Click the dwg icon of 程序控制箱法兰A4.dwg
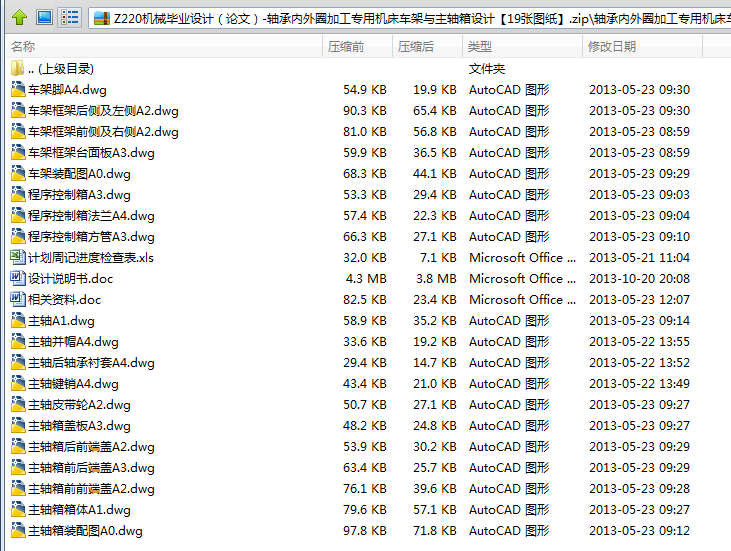This screenshot has height=551, width=731. coord(18,215)
